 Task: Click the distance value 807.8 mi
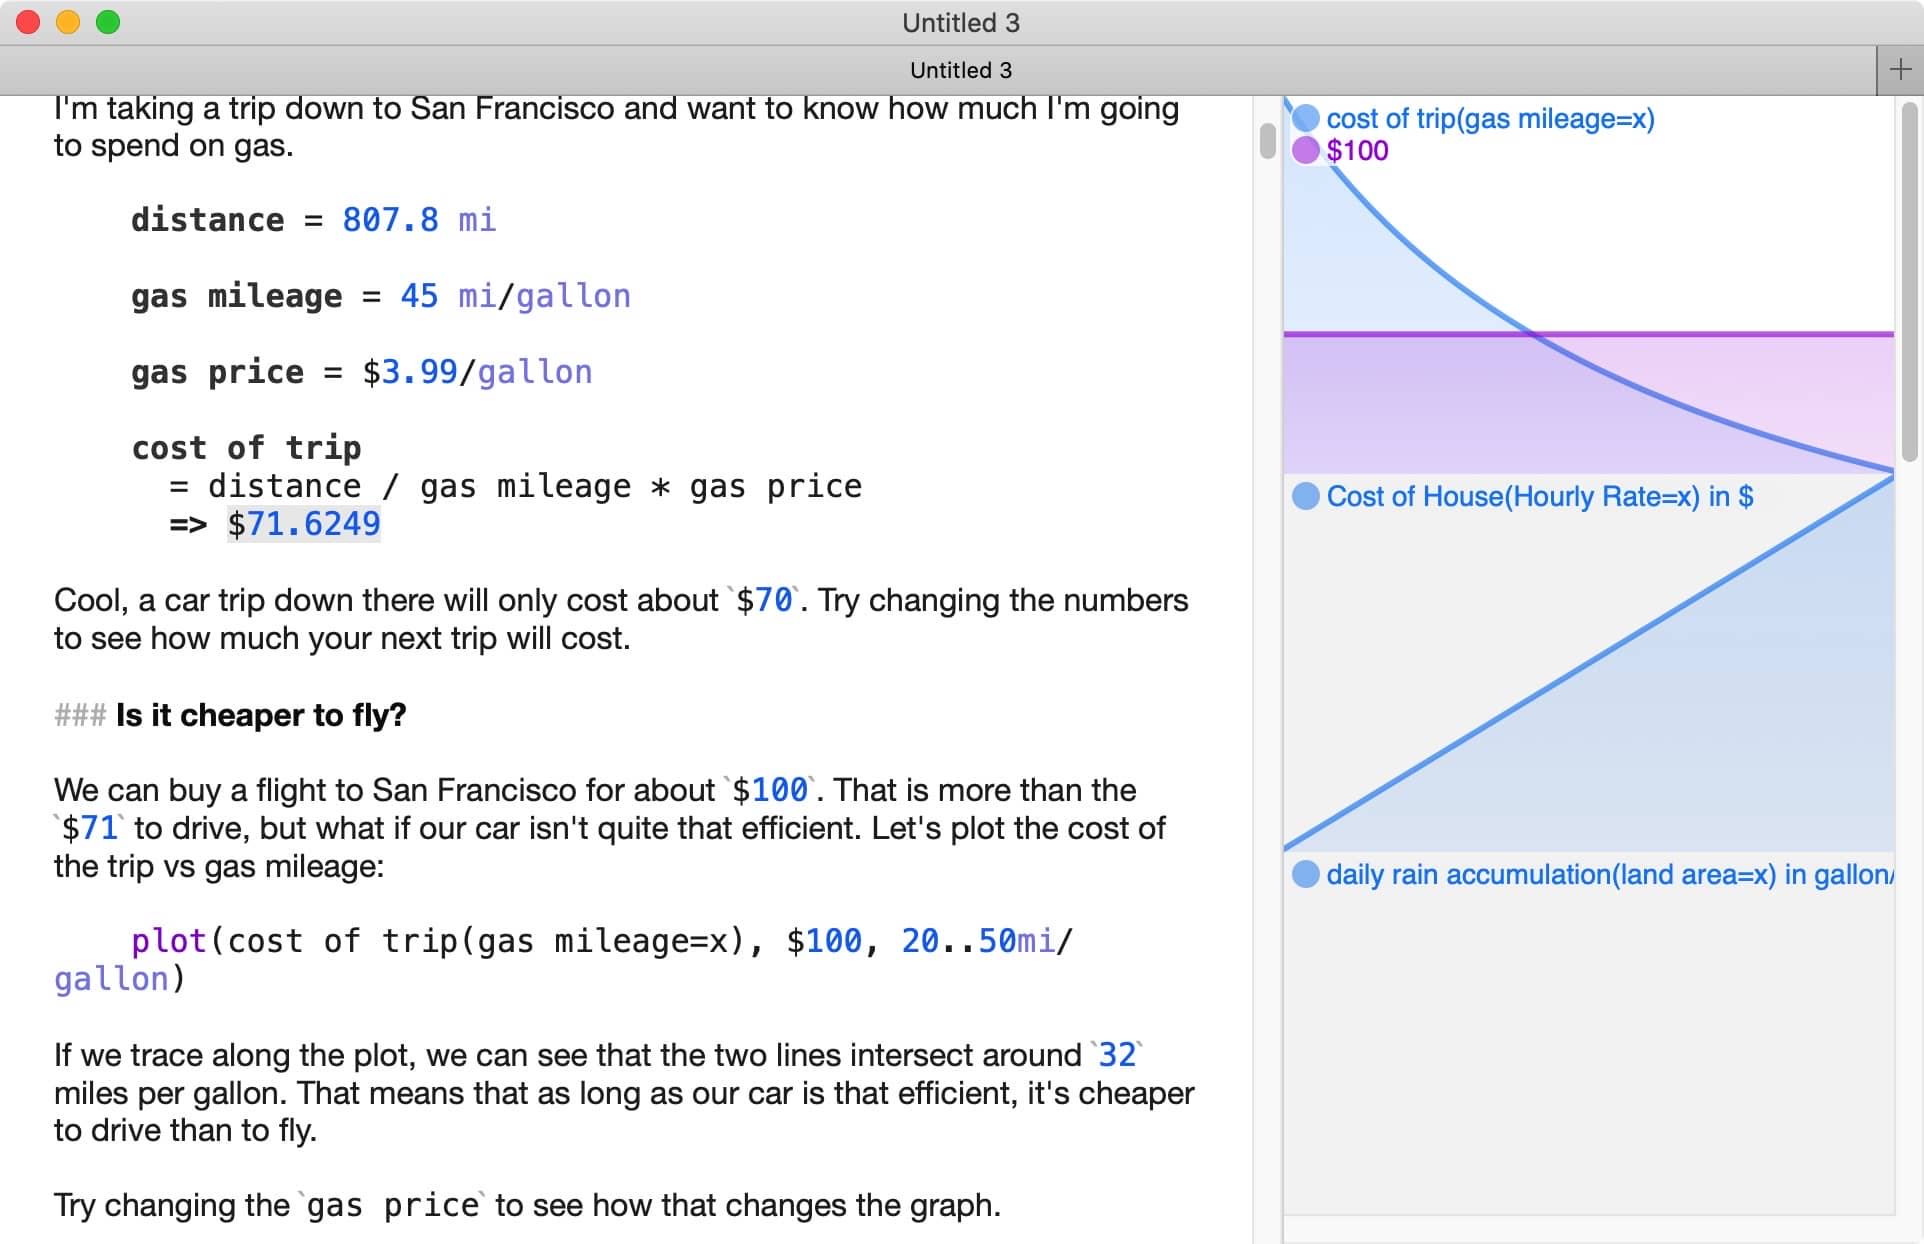tap(419, 220)
